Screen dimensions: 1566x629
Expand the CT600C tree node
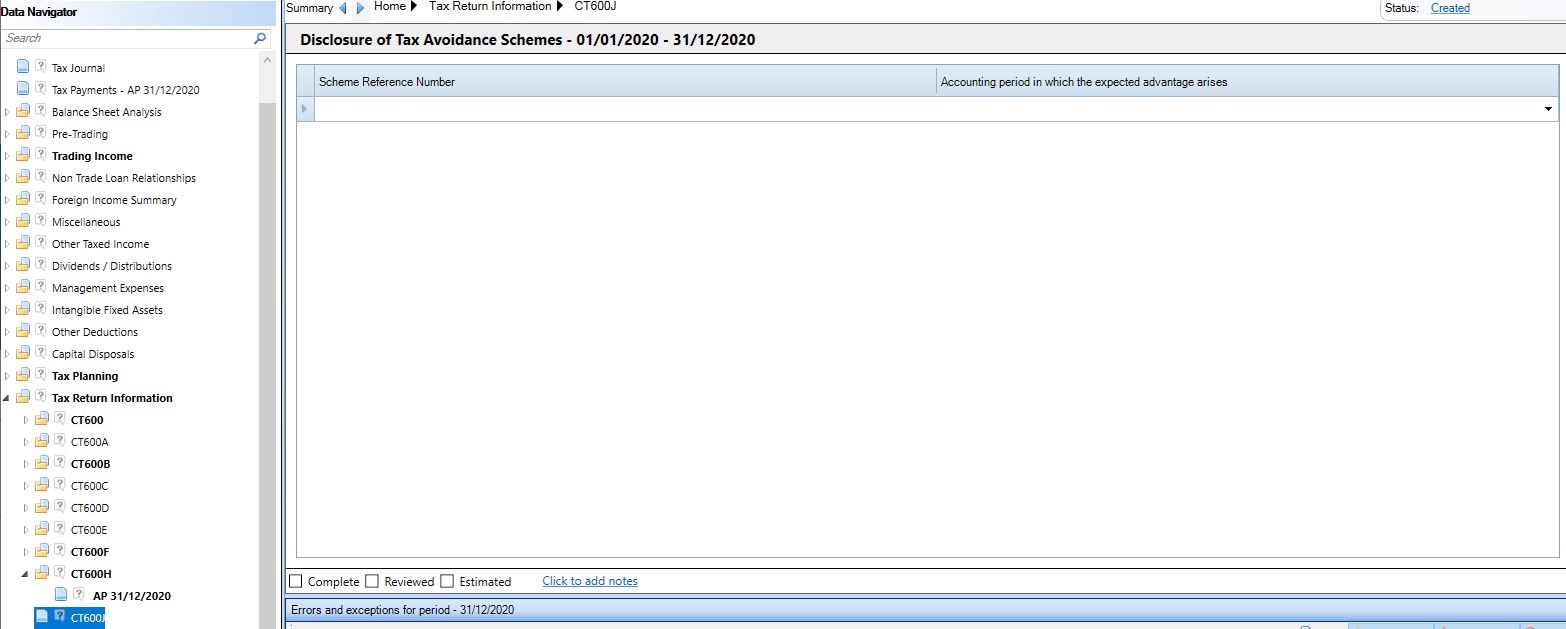(x=26, y=486)
